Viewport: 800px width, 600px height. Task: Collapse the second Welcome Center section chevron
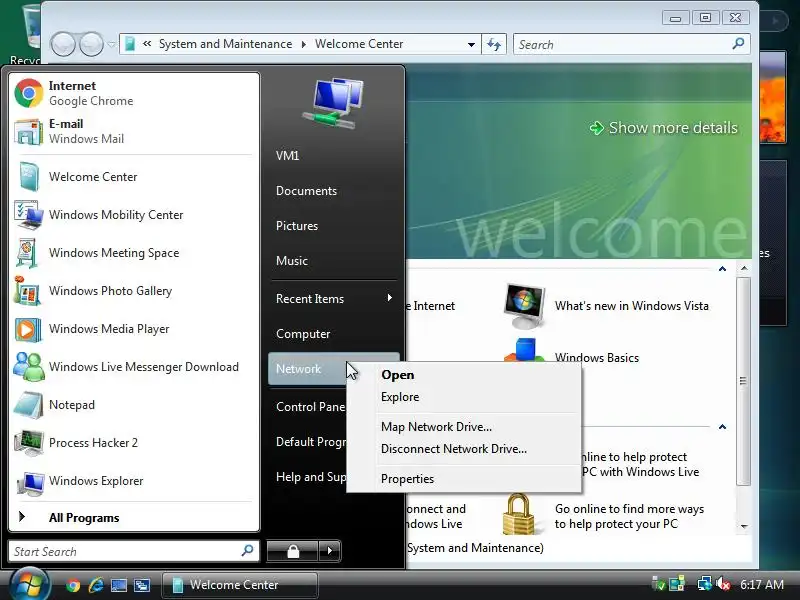click(x=722, y=427)
